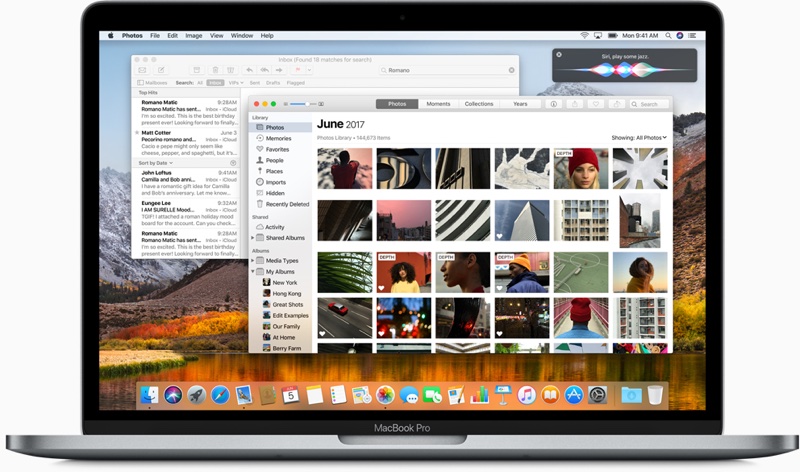
Task: Toggle the Mailboxes sidebar in Mail
Action: pyautogui.click(x=153, y=82)
